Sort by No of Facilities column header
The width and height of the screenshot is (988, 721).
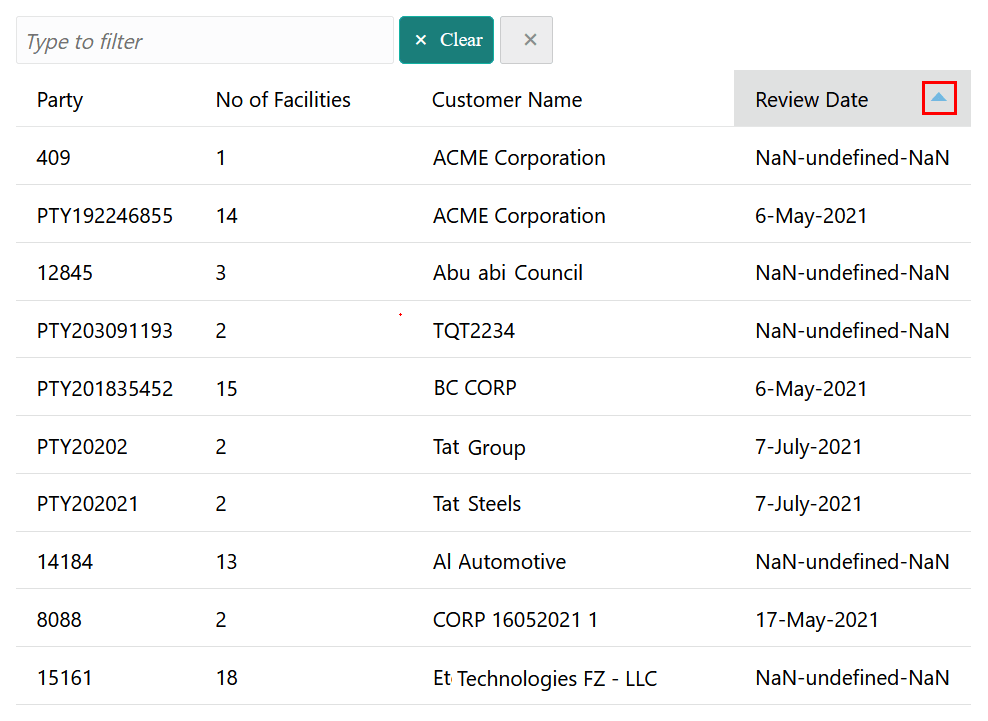tap(283, 100)
